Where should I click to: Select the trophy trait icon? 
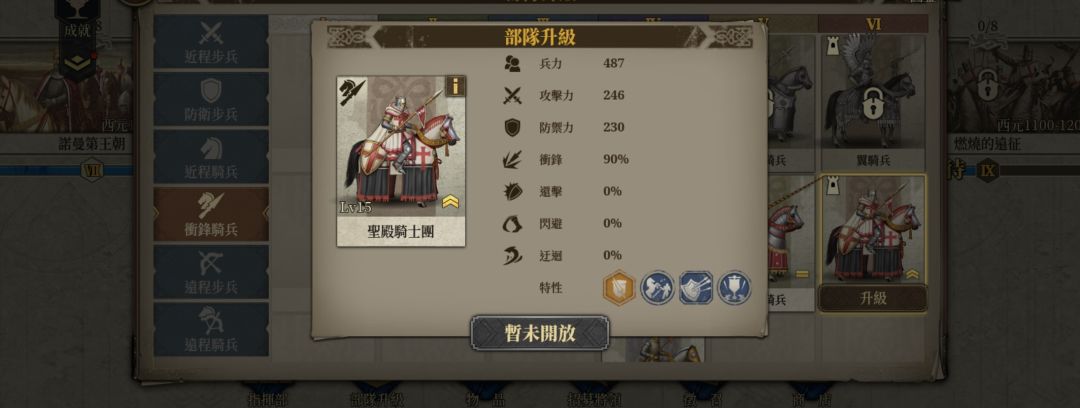734,288
